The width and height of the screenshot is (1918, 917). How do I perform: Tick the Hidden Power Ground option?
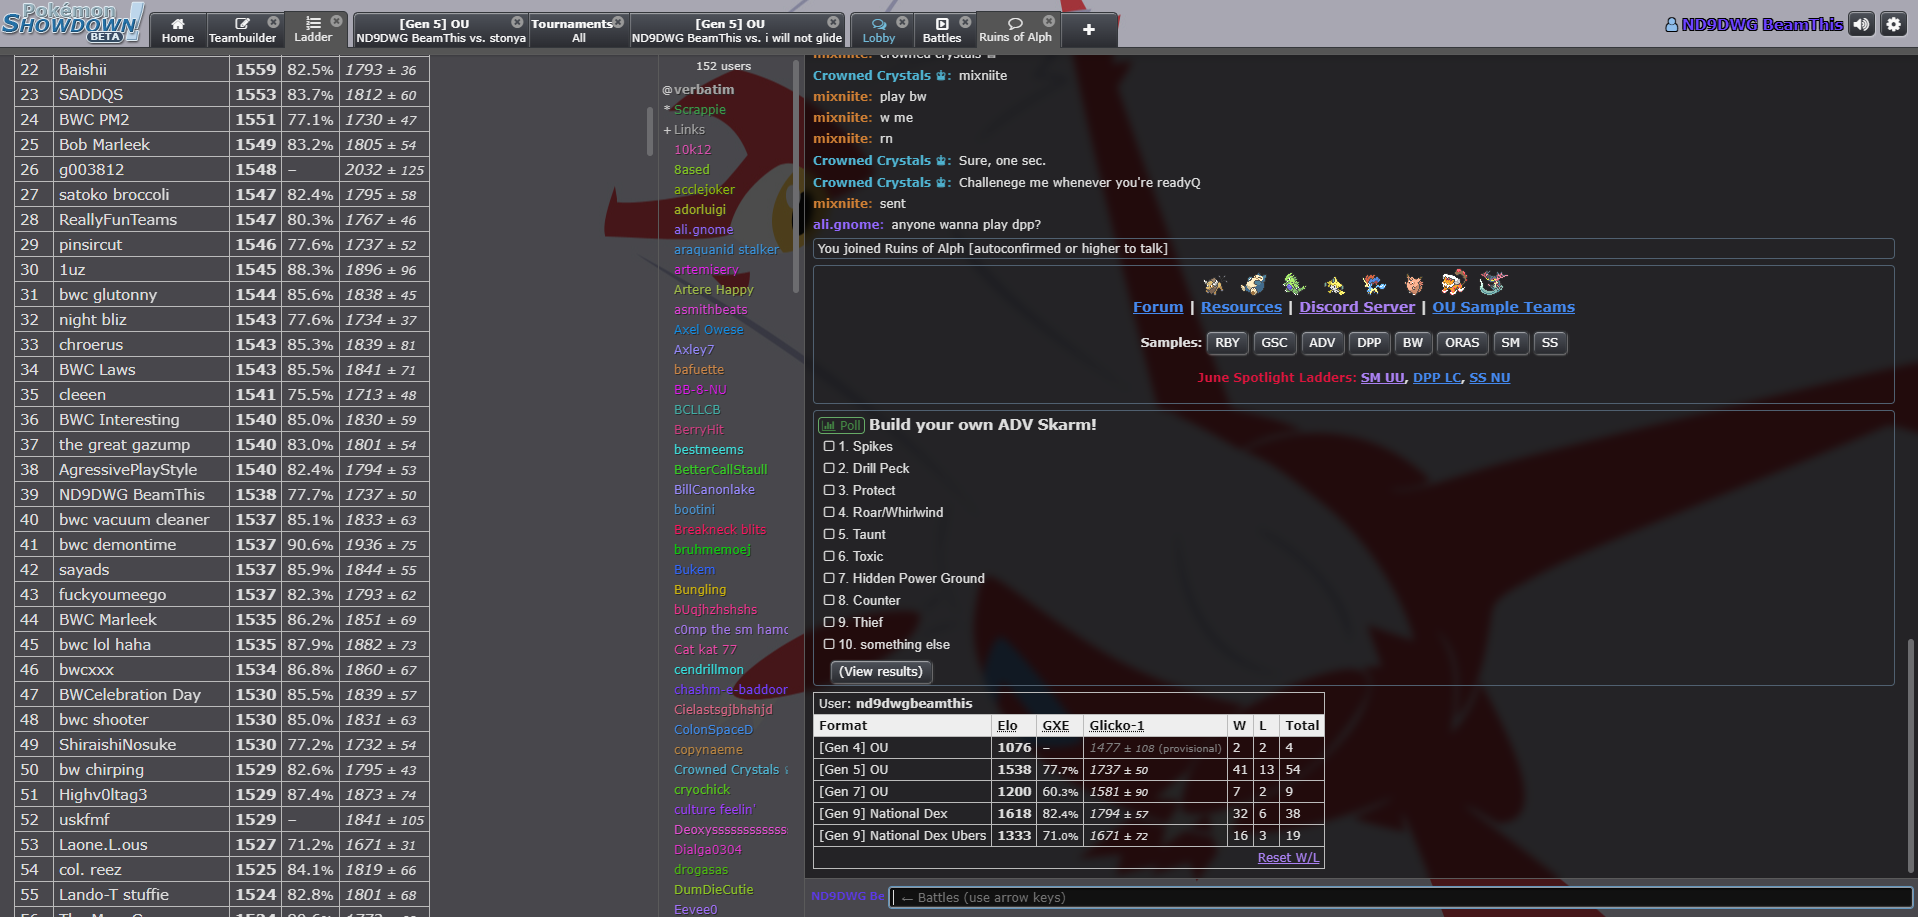(829, 578)
